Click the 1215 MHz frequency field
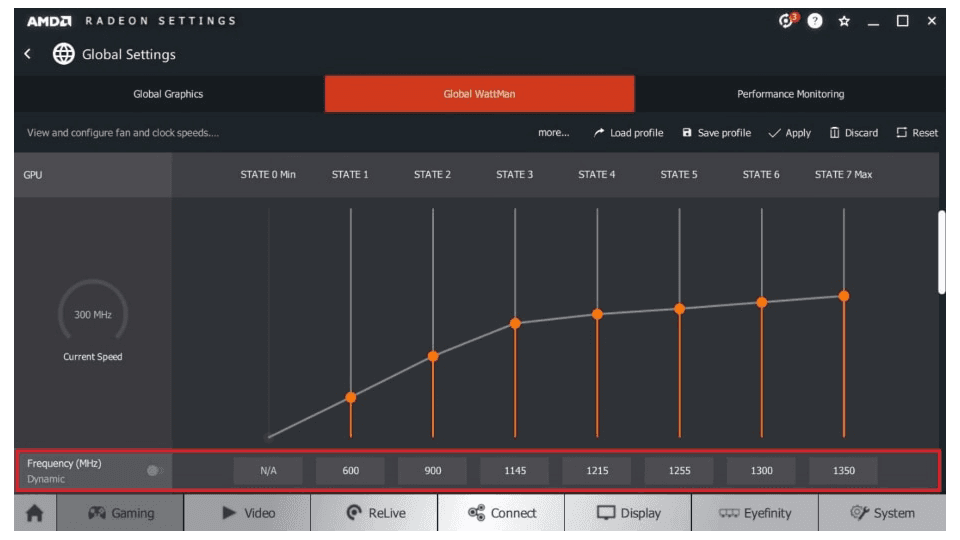 coord(597,470)
